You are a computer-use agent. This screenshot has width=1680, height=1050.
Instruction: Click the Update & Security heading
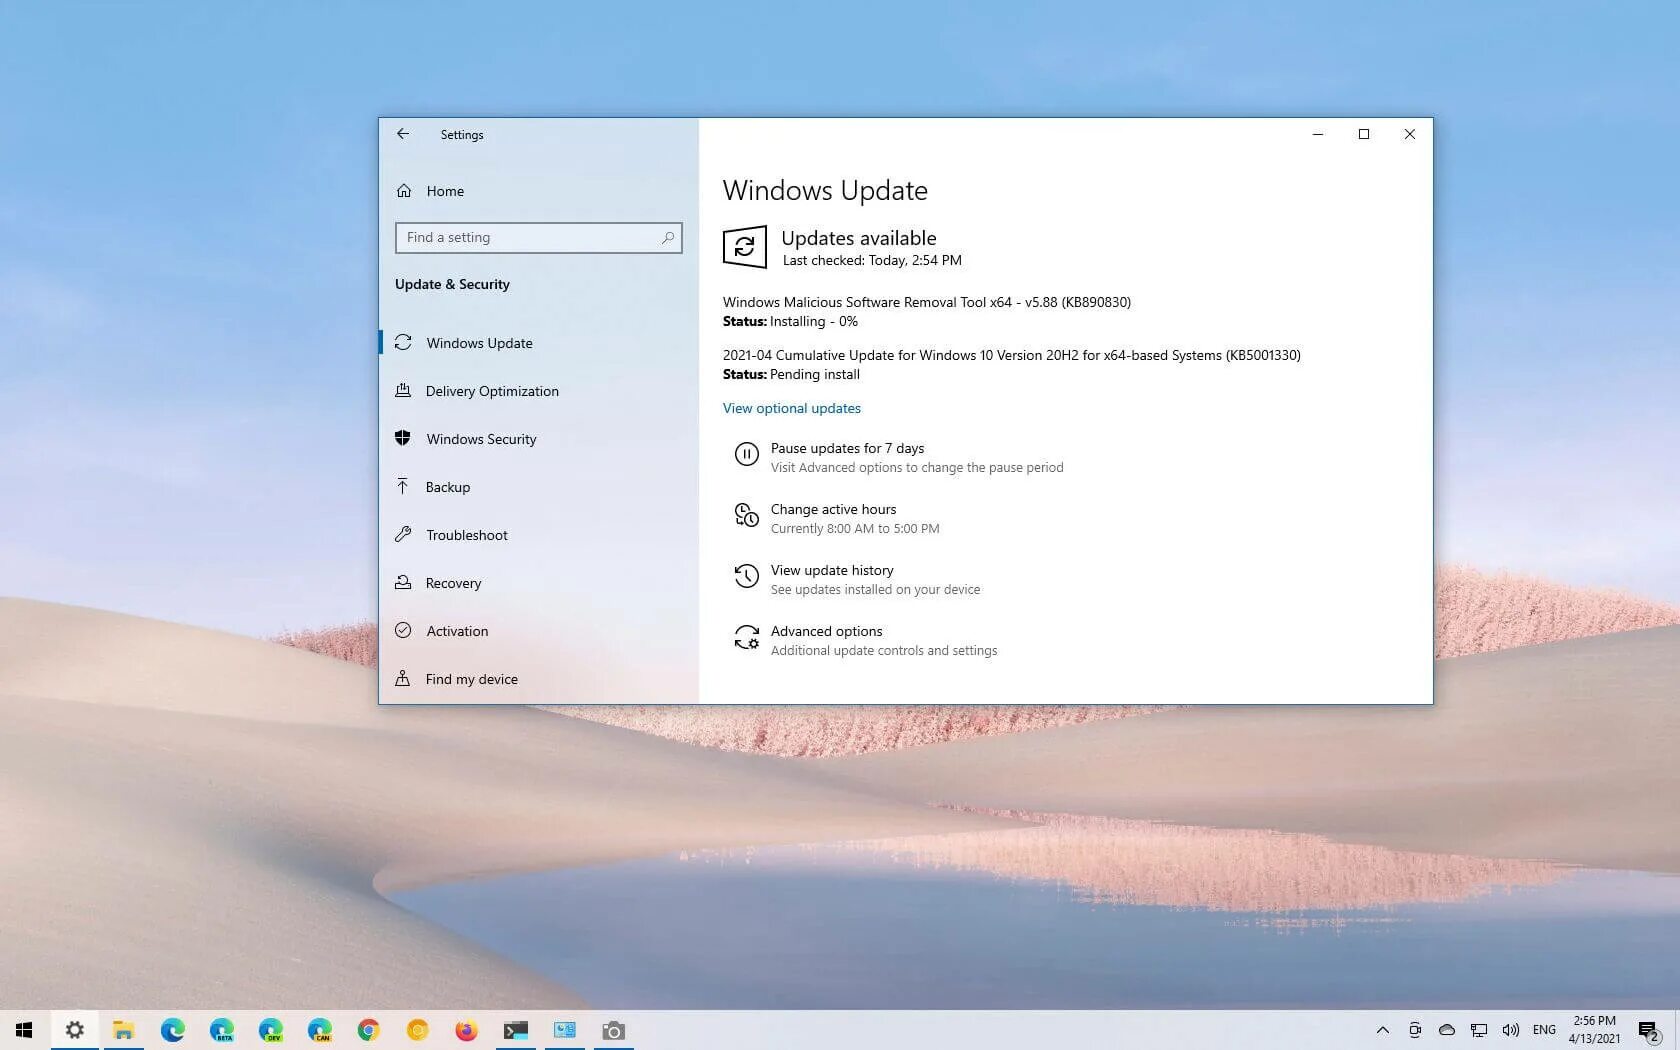pyautogui.click(x=452, y=284)
